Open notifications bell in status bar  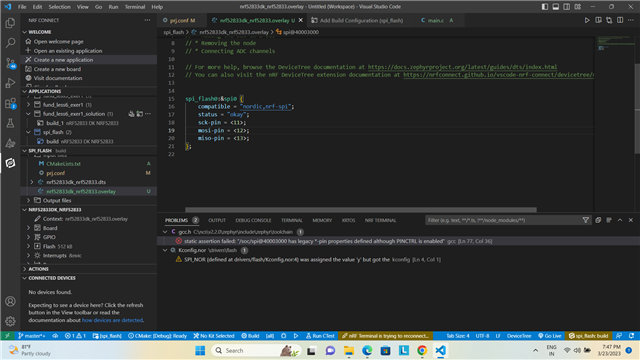click(631, 336)
